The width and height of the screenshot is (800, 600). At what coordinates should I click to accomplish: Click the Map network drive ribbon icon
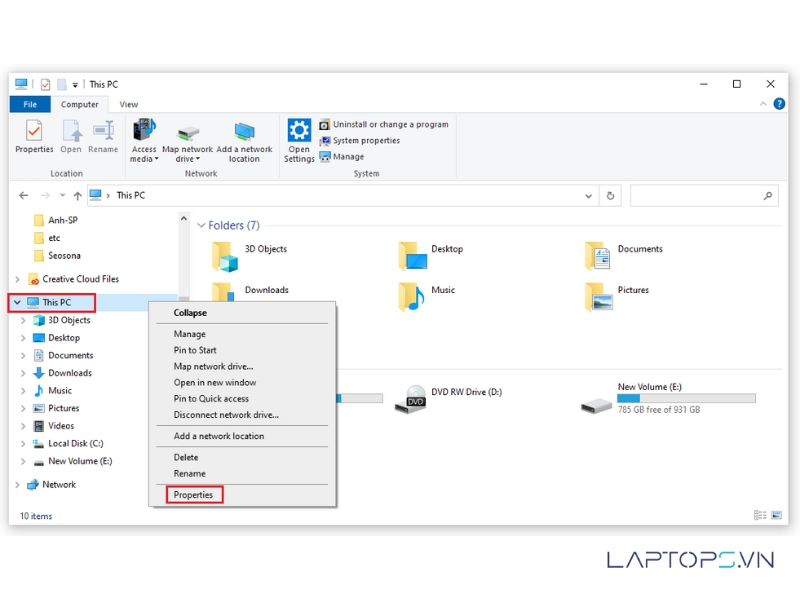187,132
